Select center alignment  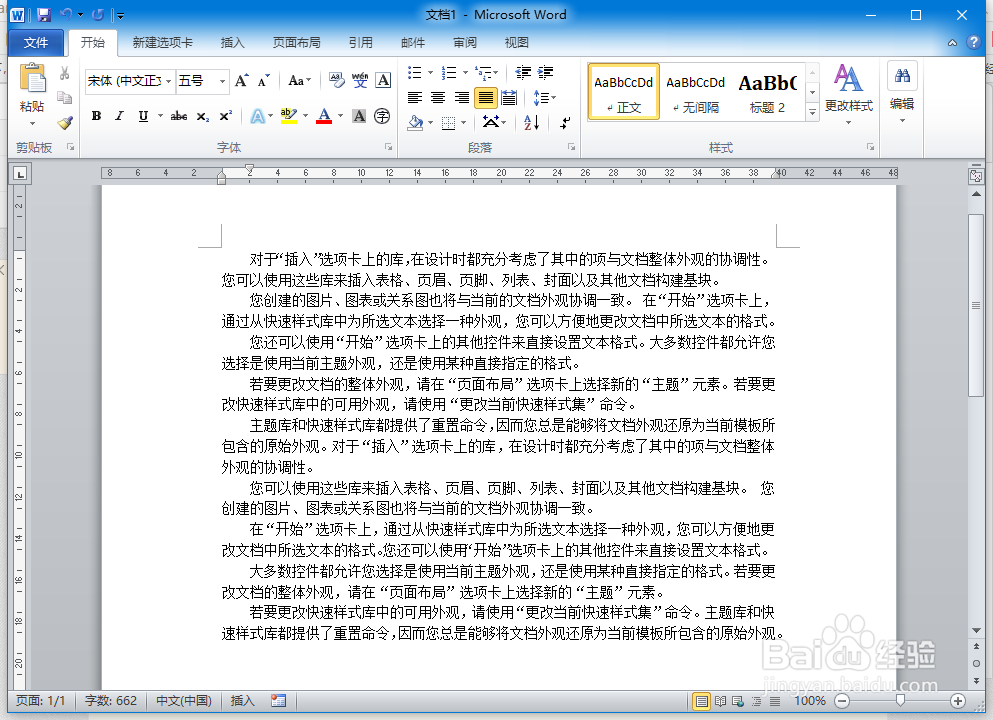coord(438,97)
